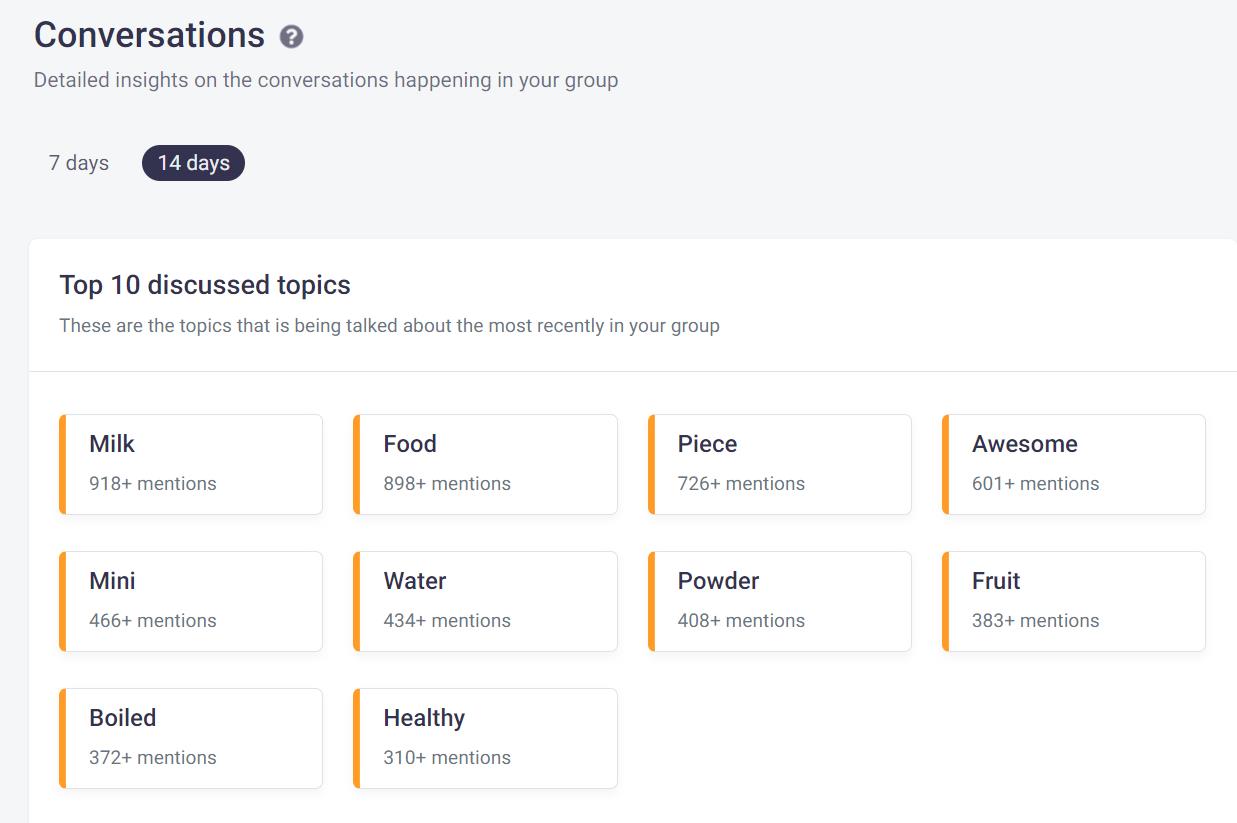Select the Awesome topic card
The width and height of the screenshot is (1237, 823).
coord(1073,463)
